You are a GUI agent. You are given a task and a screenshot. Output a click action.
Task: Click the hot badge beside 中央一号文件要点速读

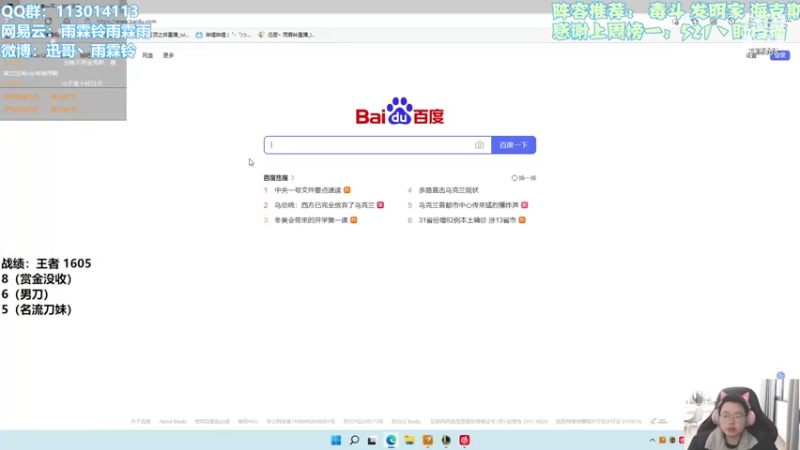(347, 190)
